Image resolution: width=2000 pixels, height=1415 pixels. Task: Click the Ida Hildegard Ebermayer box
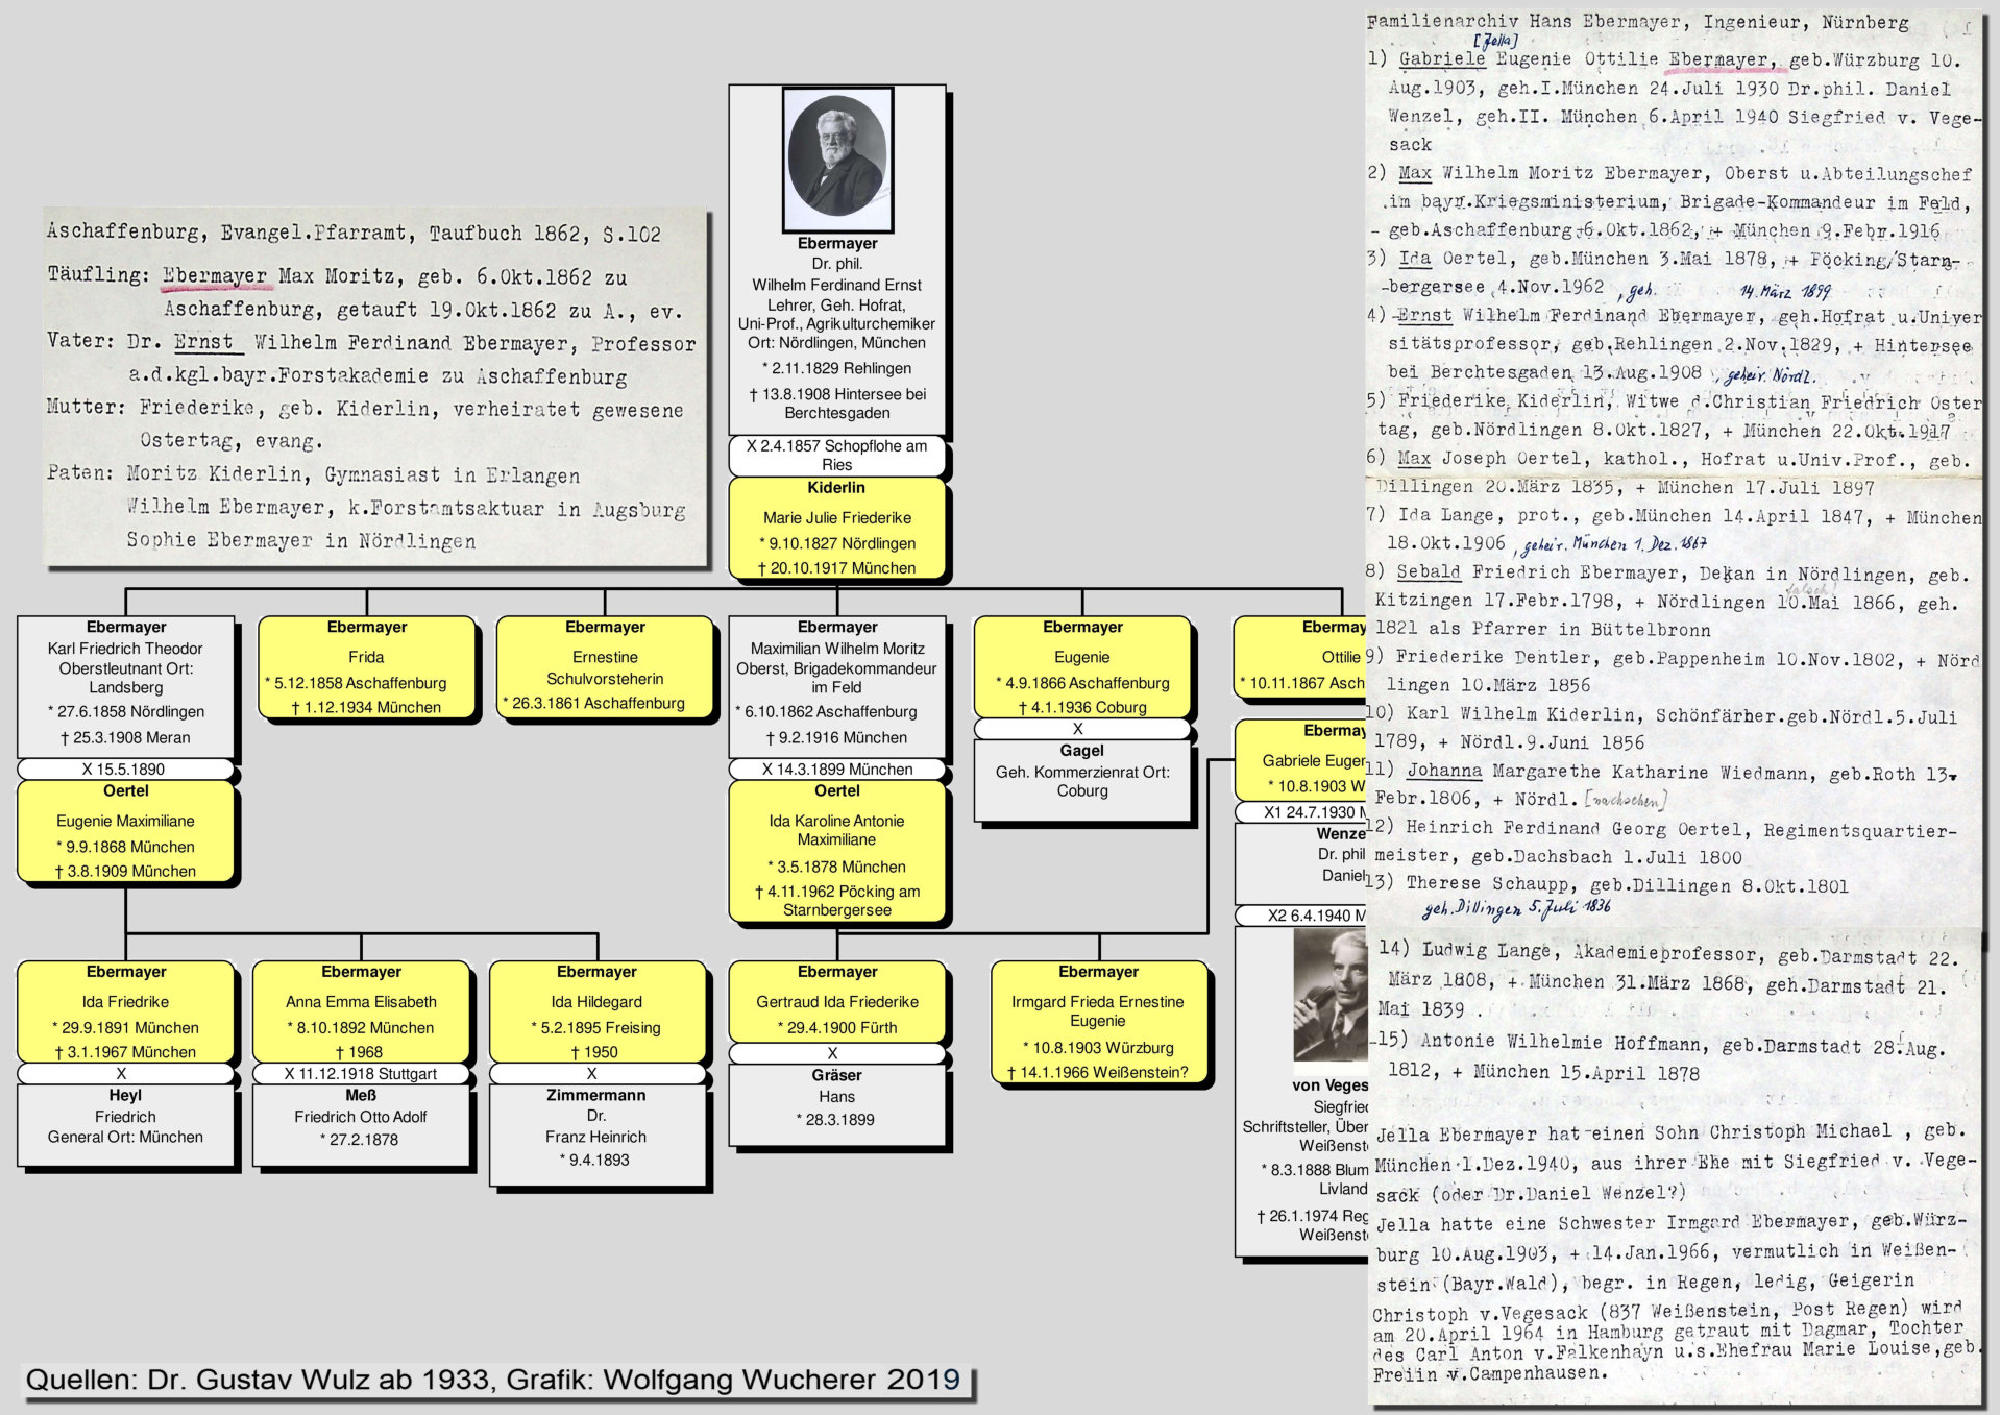click(x=597, y=1011)
